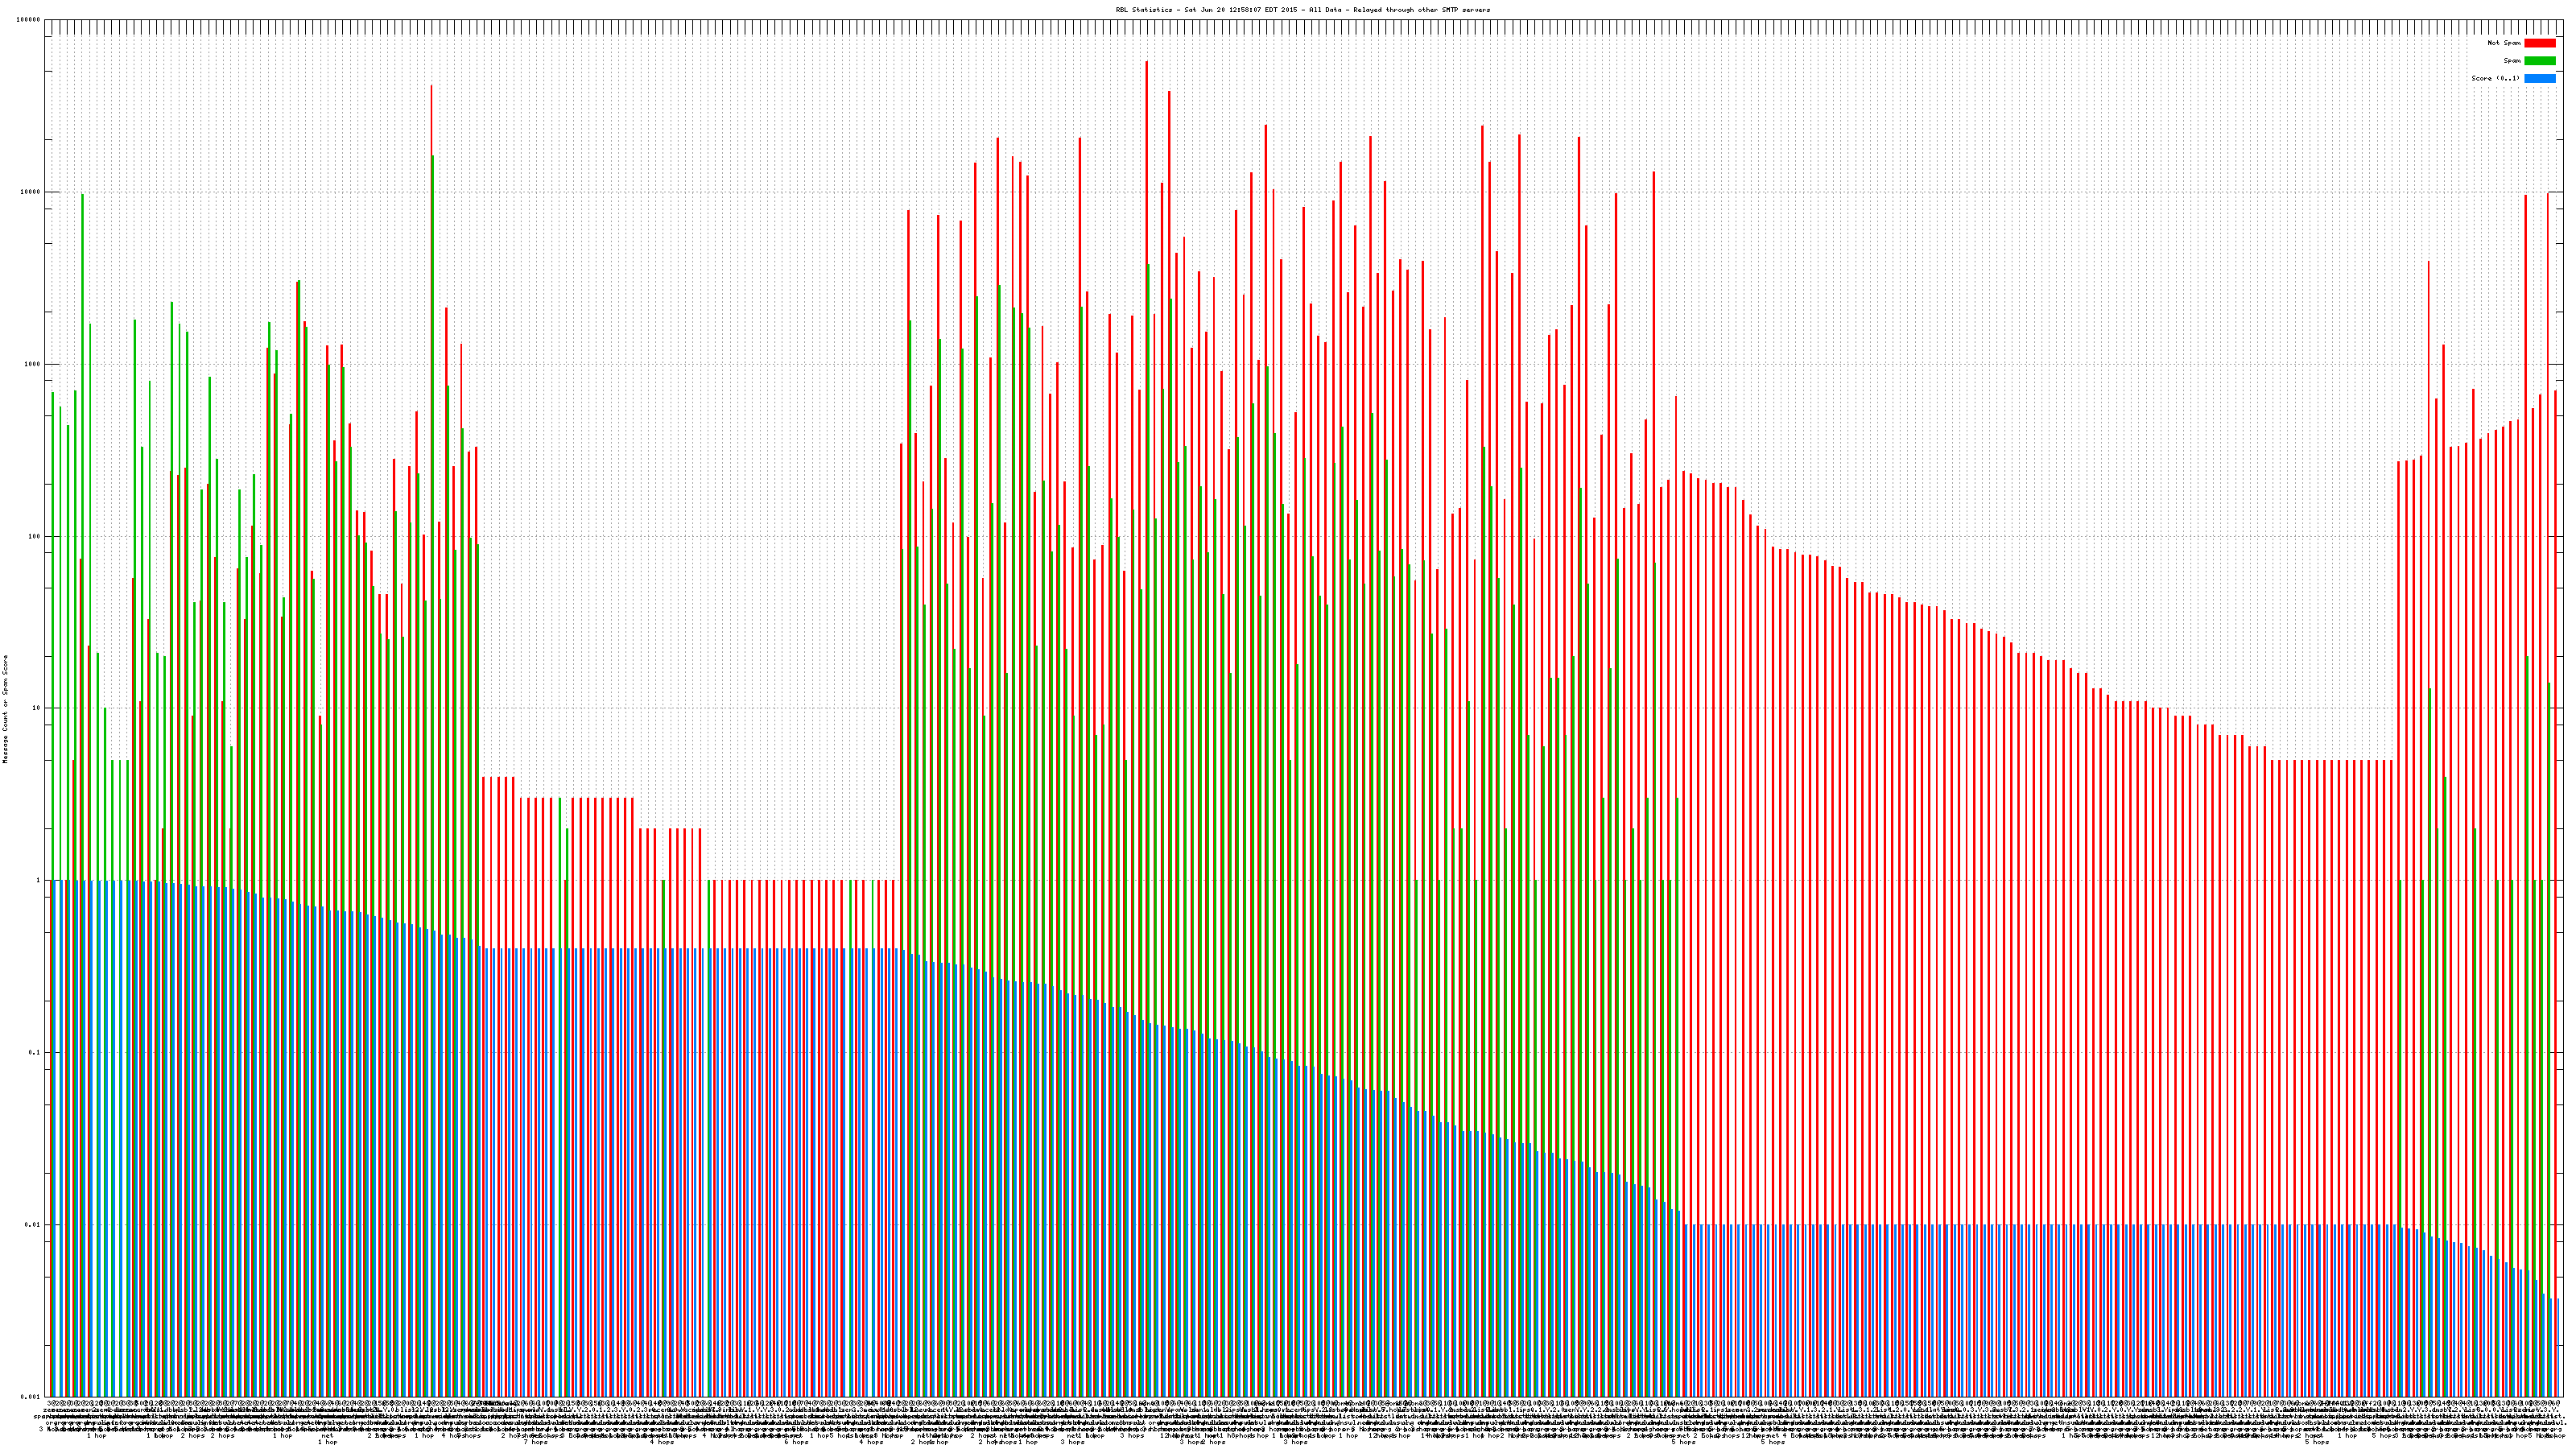Click the 10 y-axis tick label

[37, 708]
